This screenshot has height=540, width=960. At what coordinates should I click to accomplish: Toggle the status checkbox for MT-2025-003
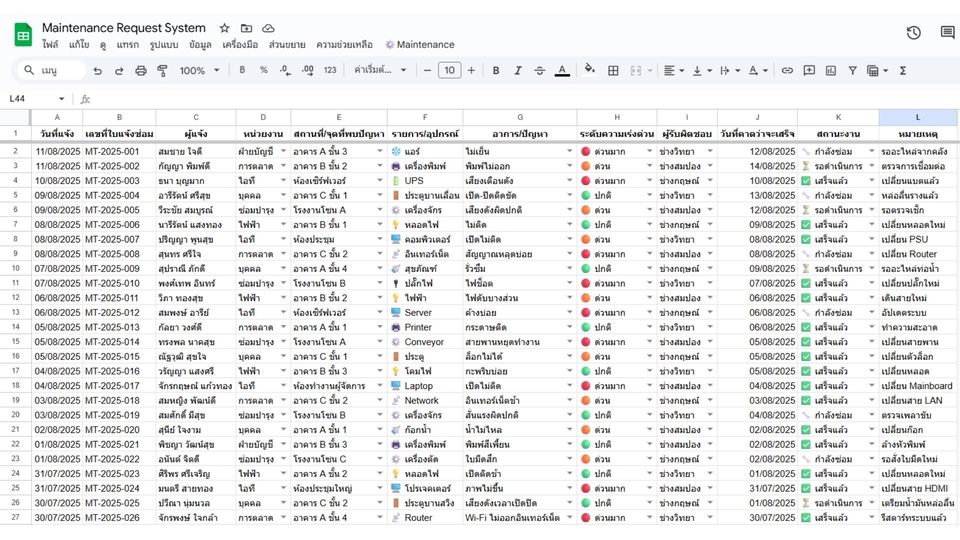point(806,181)
